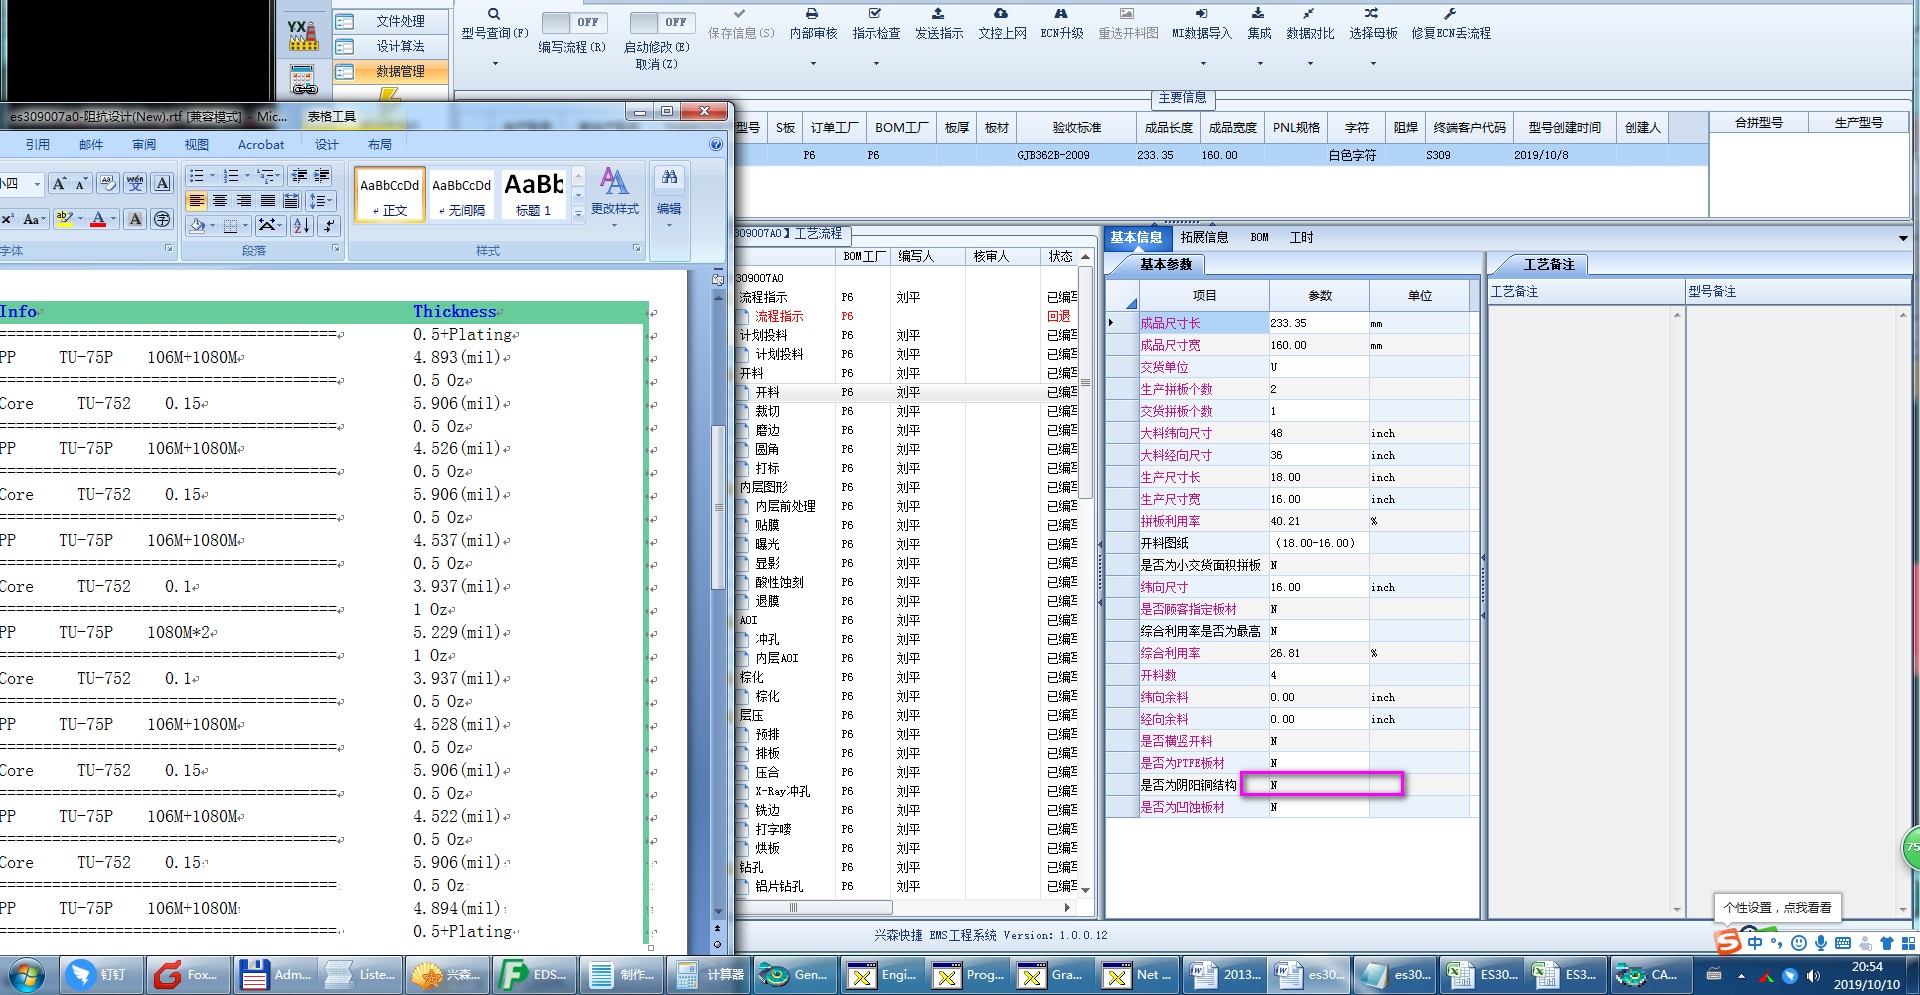The height and width of the screenshot is (995, 1920).
Task: Apply the 无间隔 style in Word
Action: [461, 195]
